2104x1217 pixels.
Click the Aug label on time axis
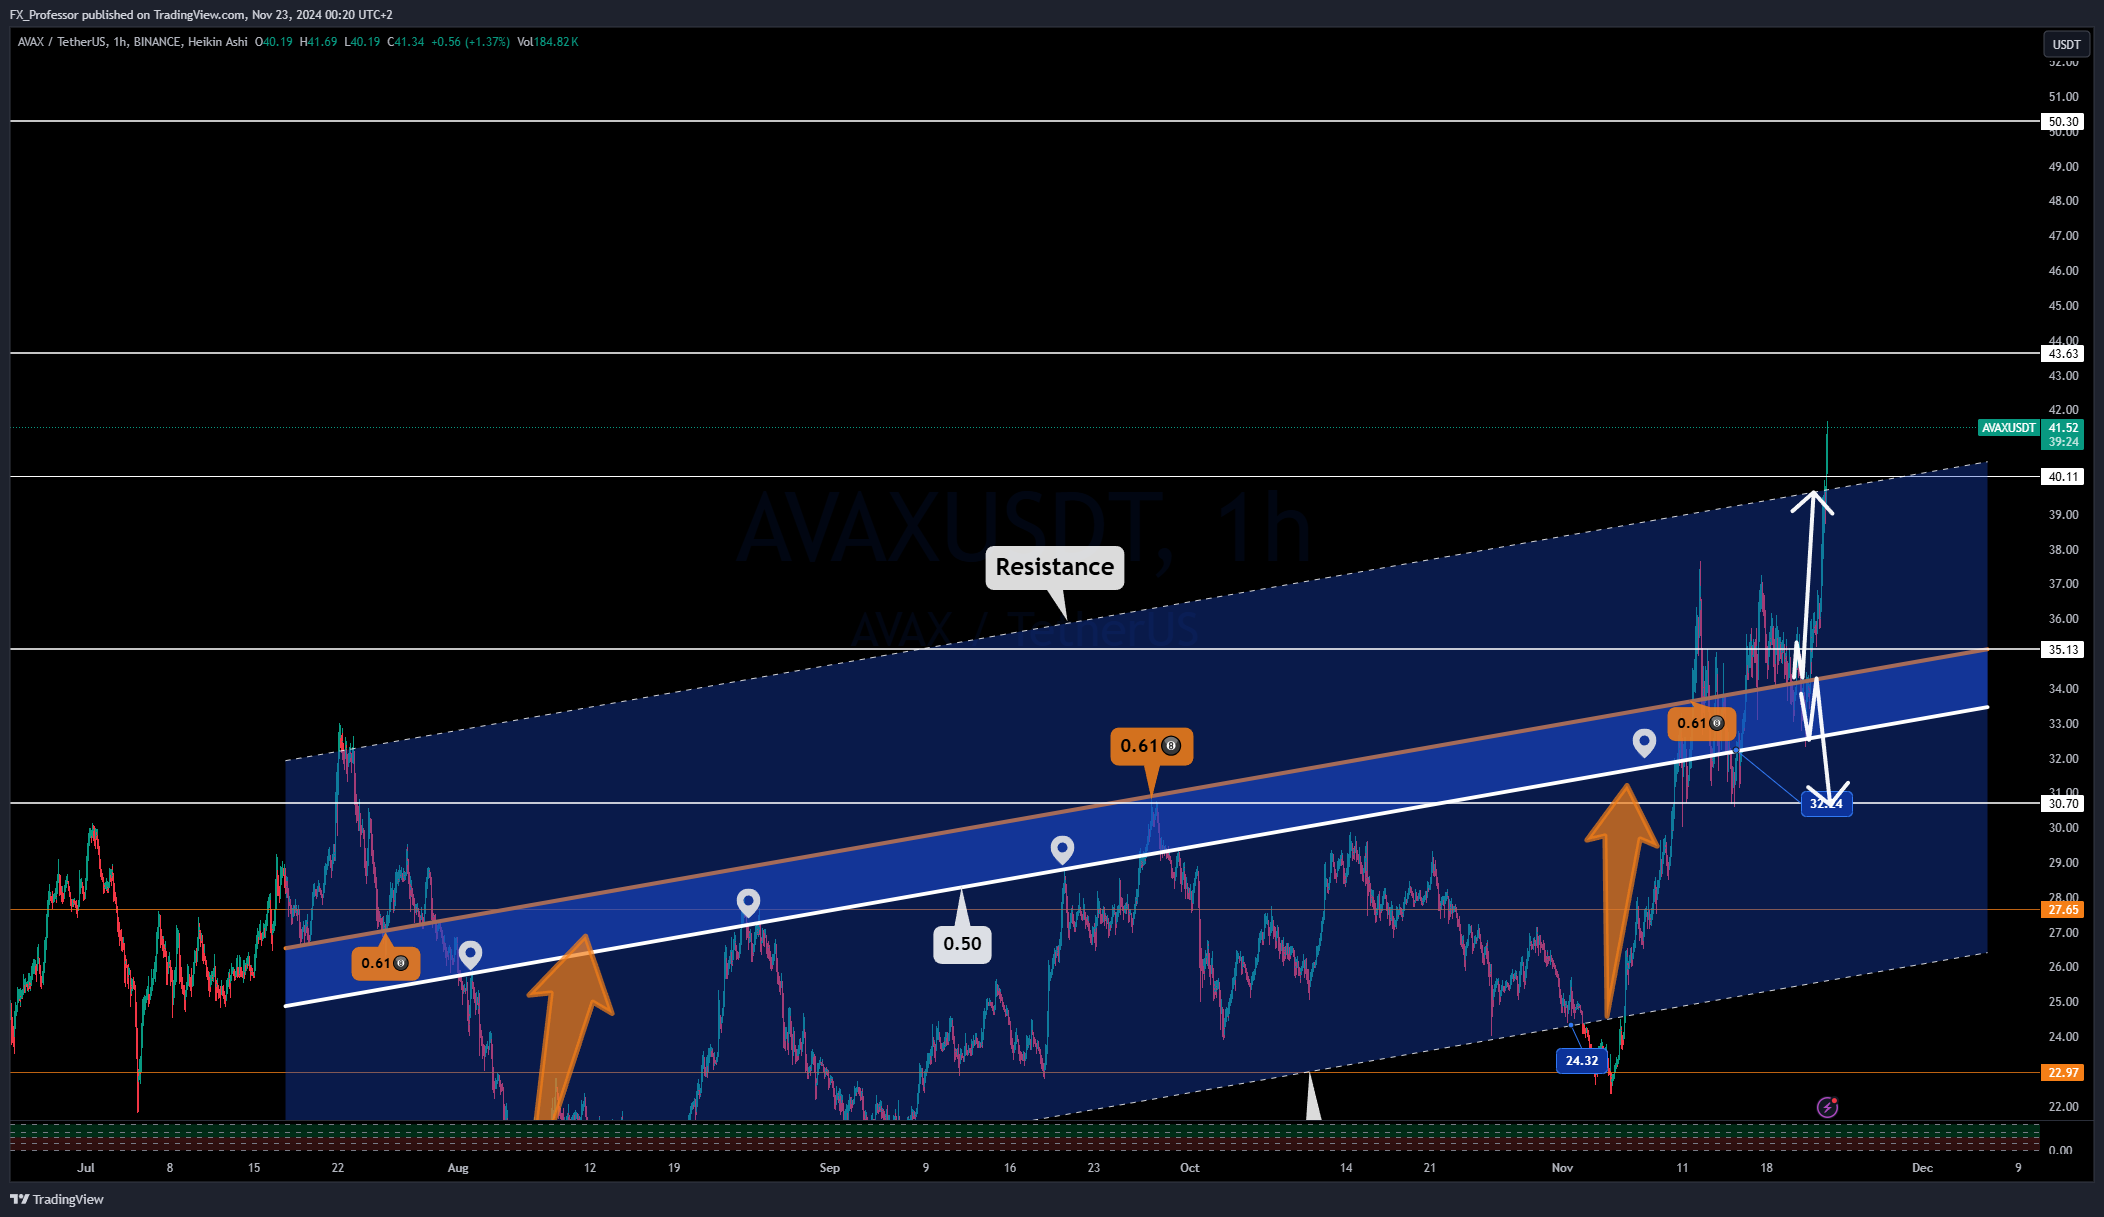tap(458, 1168)
